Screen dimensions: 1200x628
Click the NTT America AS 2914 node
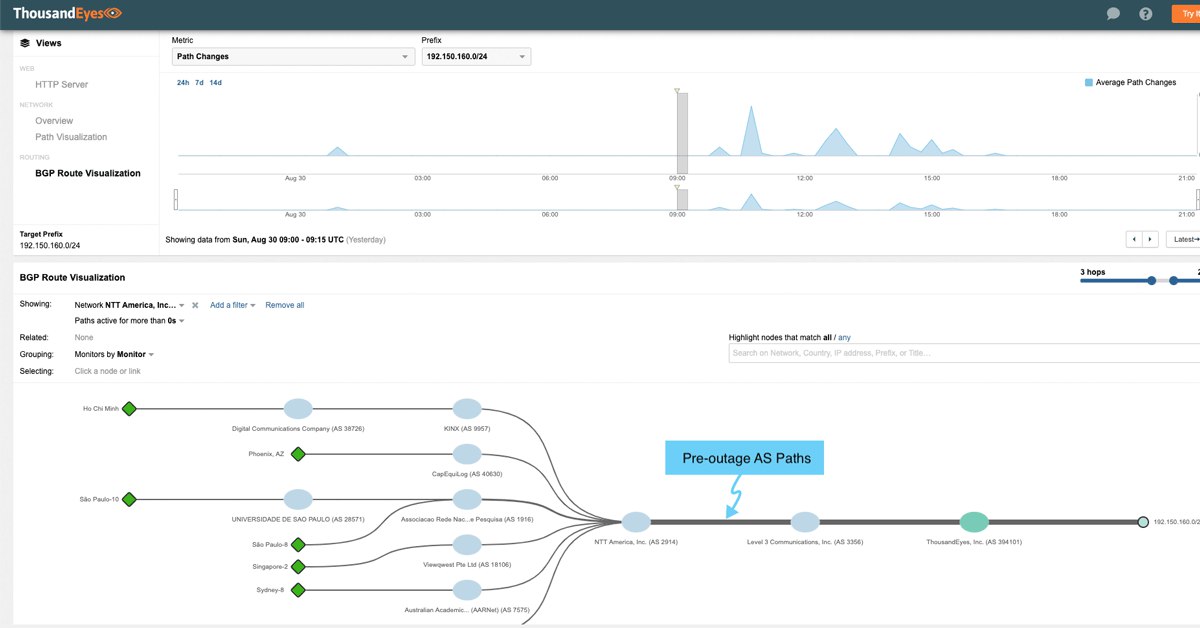636,522
